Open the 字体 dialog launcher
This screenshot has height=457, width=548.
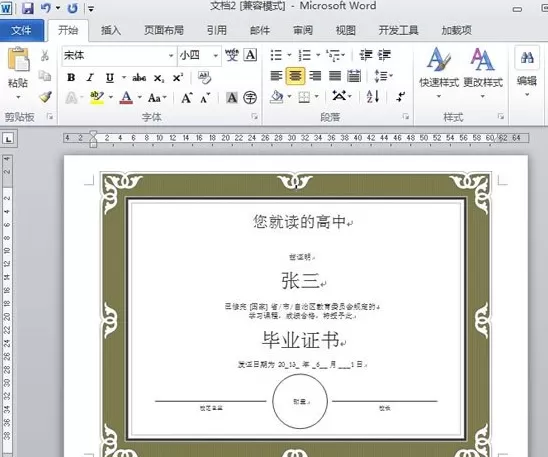click(254, 116)
